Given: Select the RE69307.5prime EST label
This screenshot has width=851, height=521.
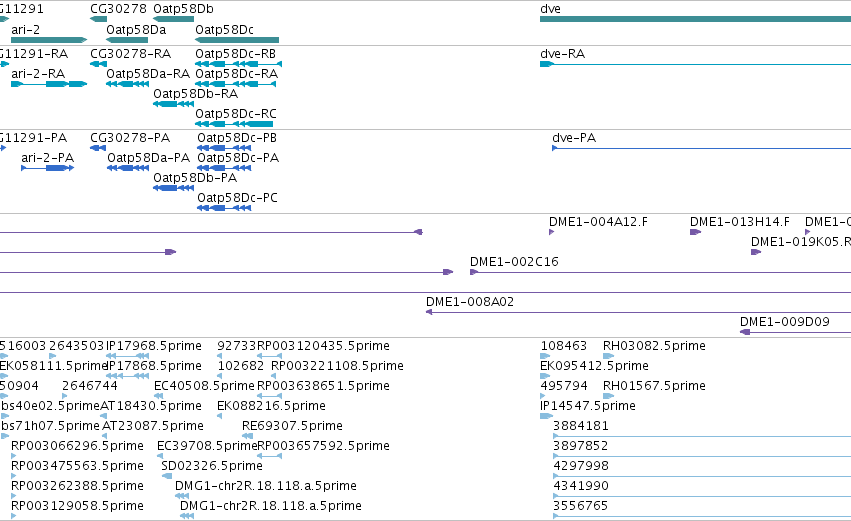Looking at the screenshot, I should tap(292, 426).
